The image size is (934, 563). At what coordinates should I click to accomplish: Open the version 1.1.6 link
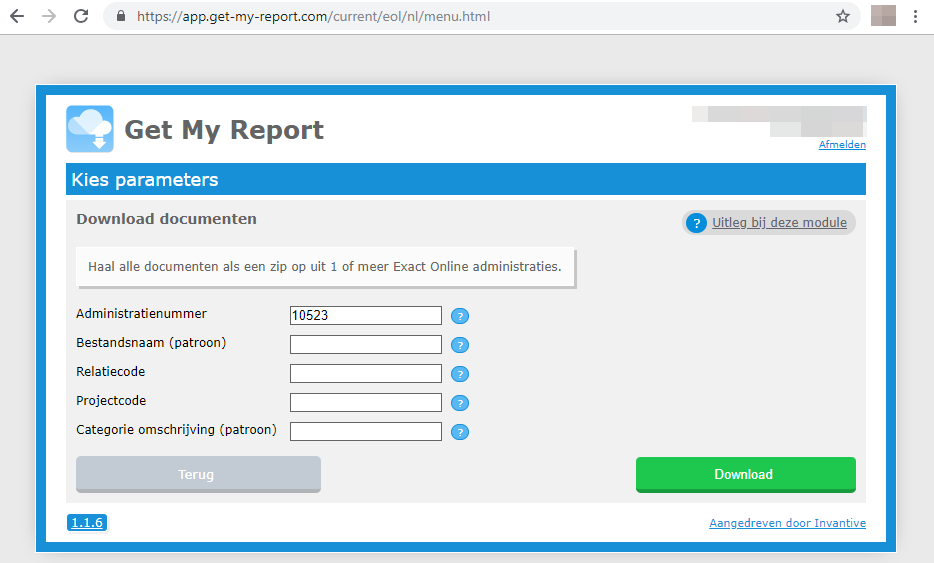pos(87,522)
